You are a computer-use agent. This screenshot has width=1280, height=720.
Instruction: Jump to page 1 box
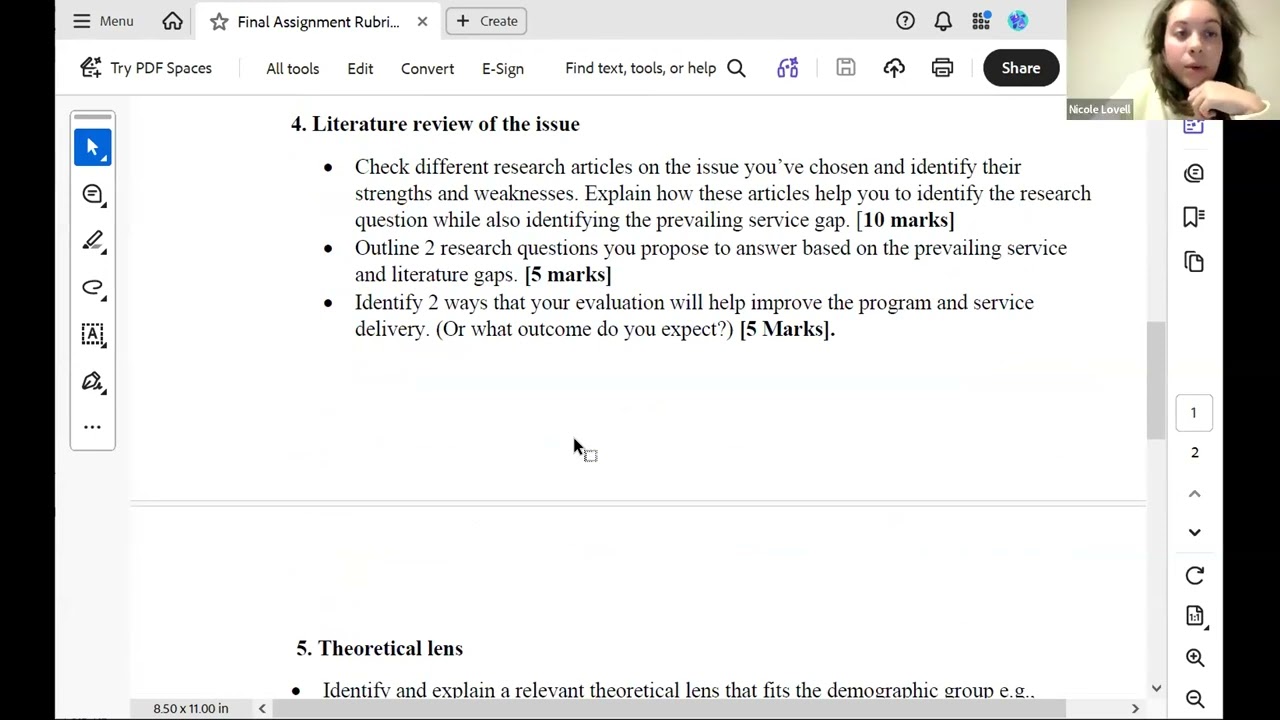1193,413
